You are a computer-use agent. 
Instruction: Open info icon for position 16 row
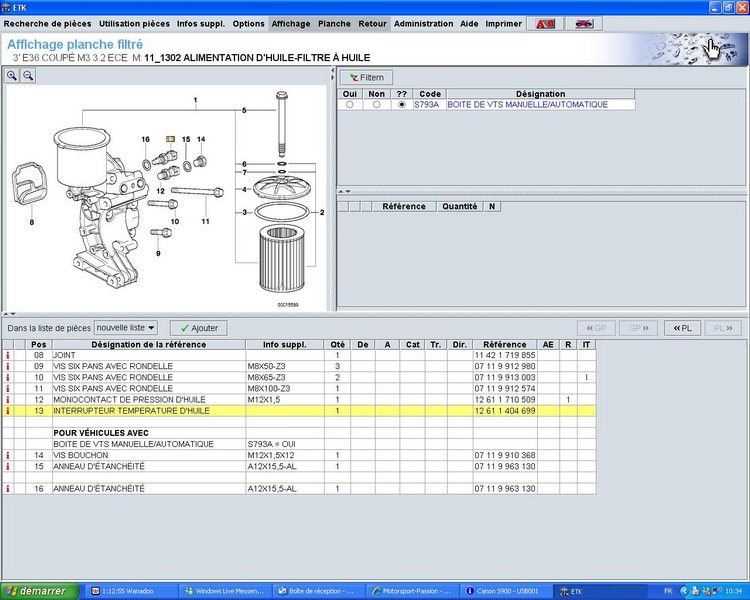coord(8,489)
